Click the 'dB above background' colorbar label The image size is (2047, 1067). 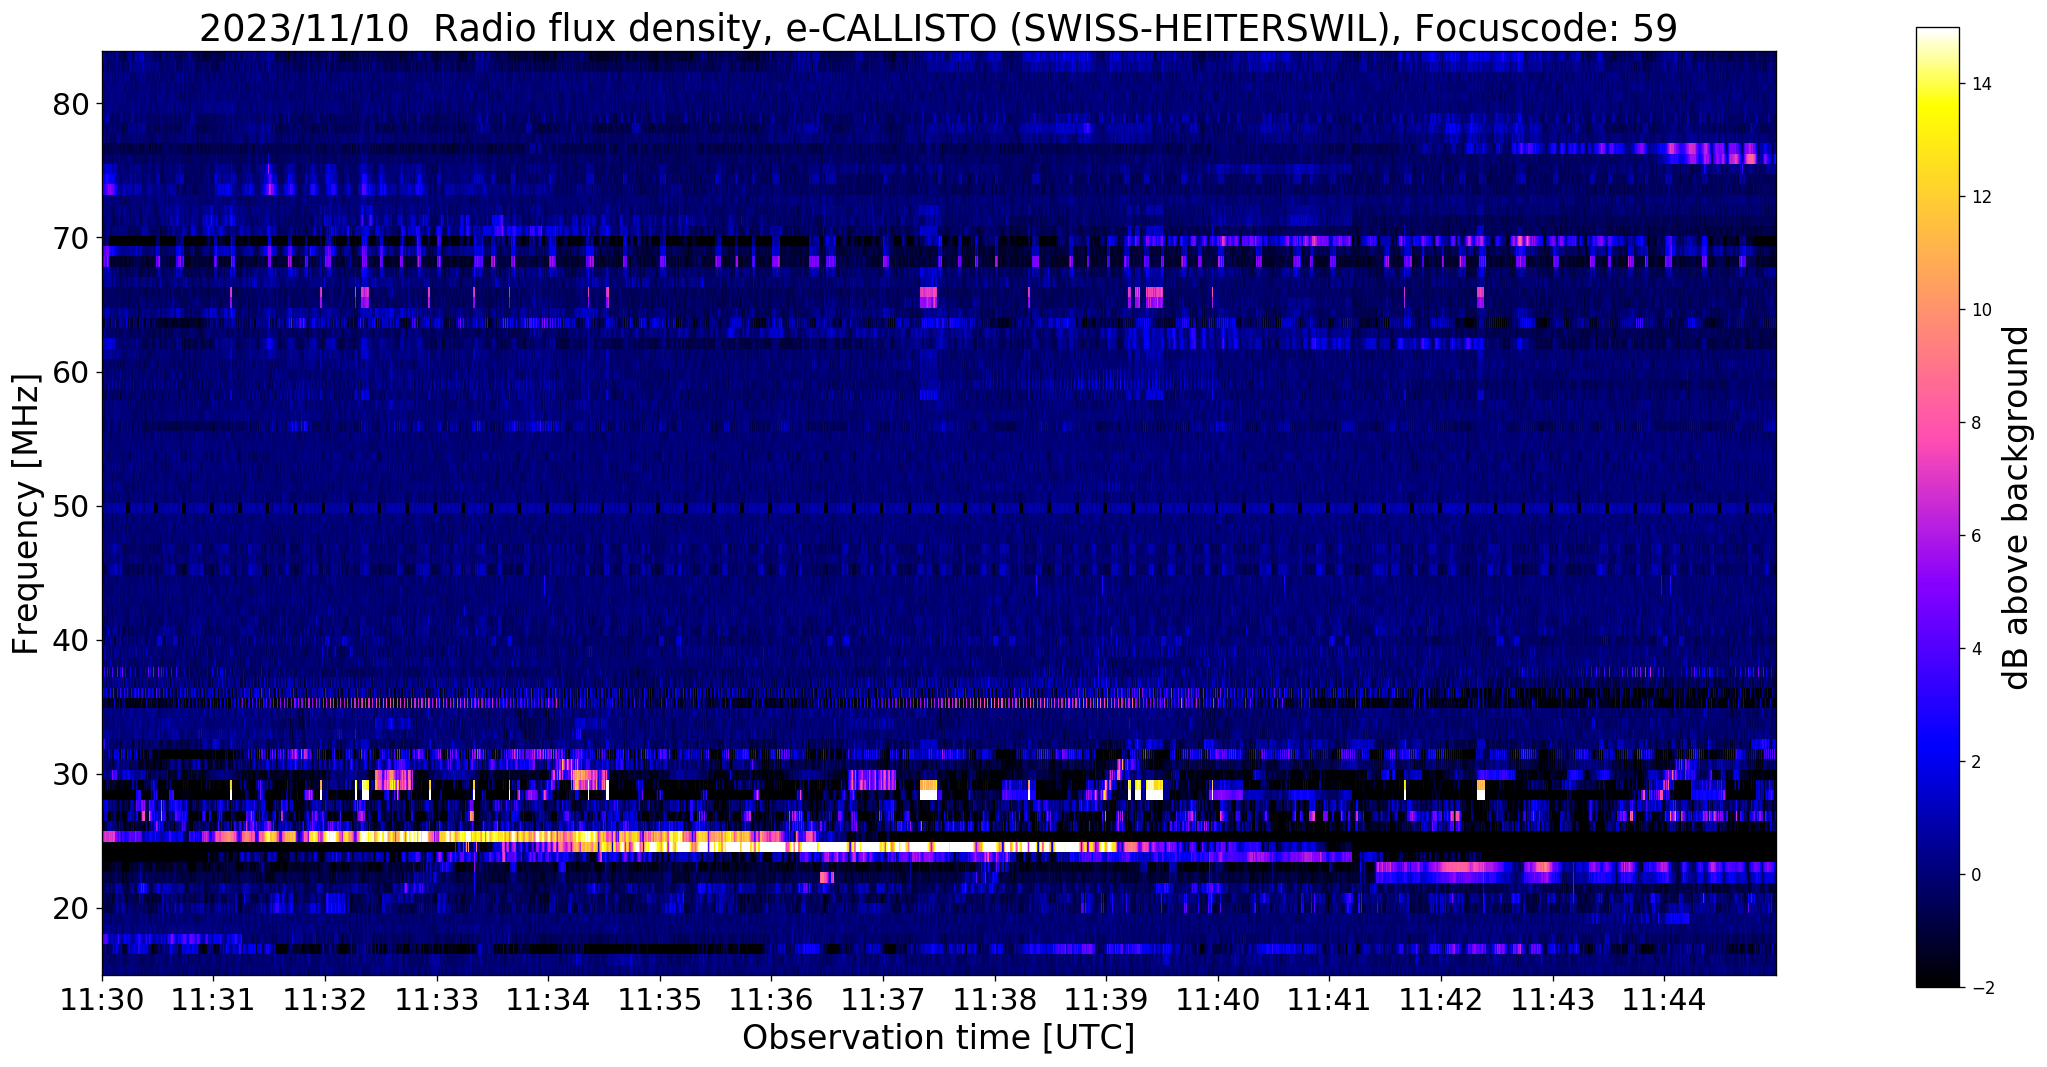tap(2017, 508)
